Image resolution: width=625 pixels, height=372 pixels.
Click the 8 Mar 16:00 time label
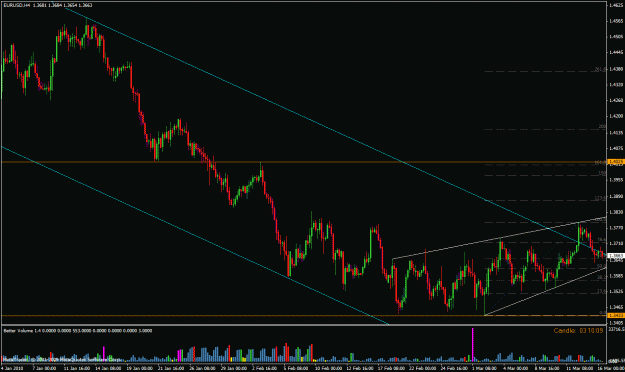[547, 368]
